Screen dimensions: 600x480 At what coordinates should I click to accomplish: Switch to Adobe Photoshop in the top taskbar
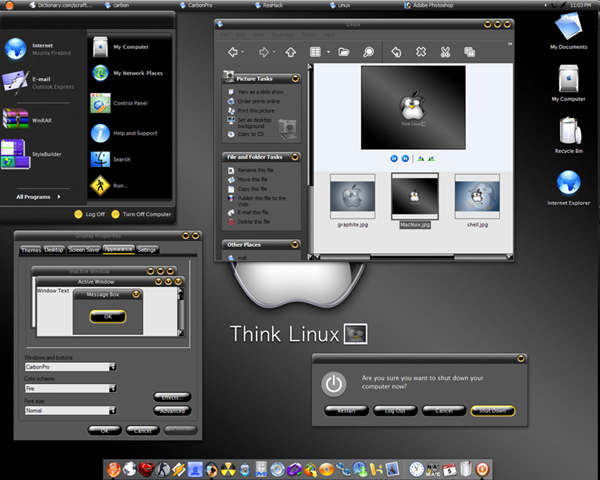[429, 5]
